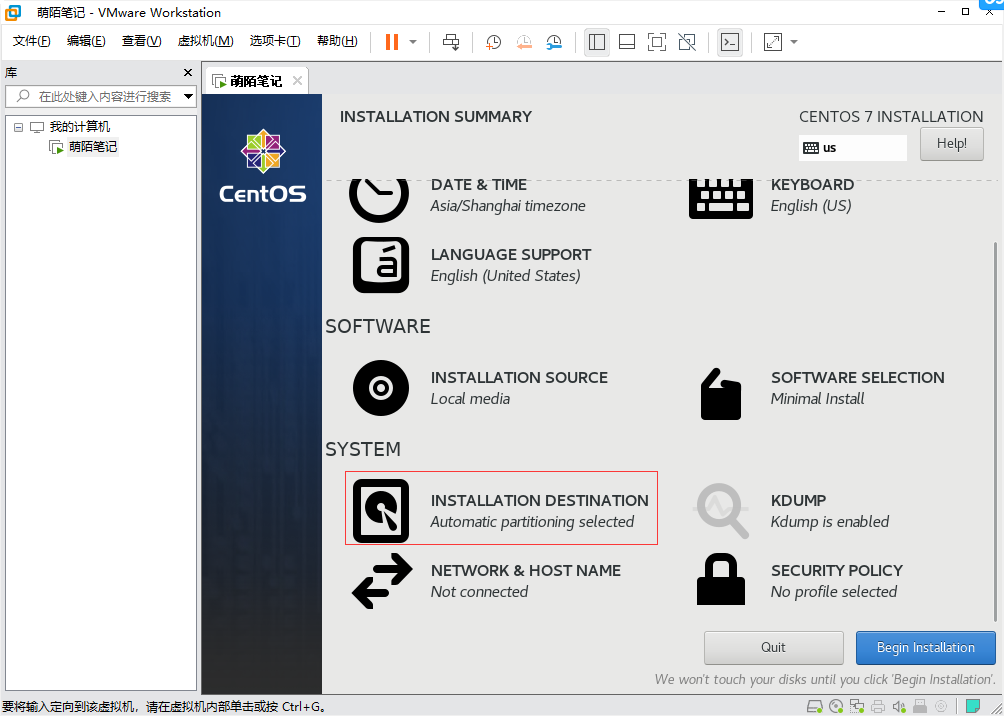Click the teal message log status icon
The image size is (1004, 716).
(x=973, y=707)
